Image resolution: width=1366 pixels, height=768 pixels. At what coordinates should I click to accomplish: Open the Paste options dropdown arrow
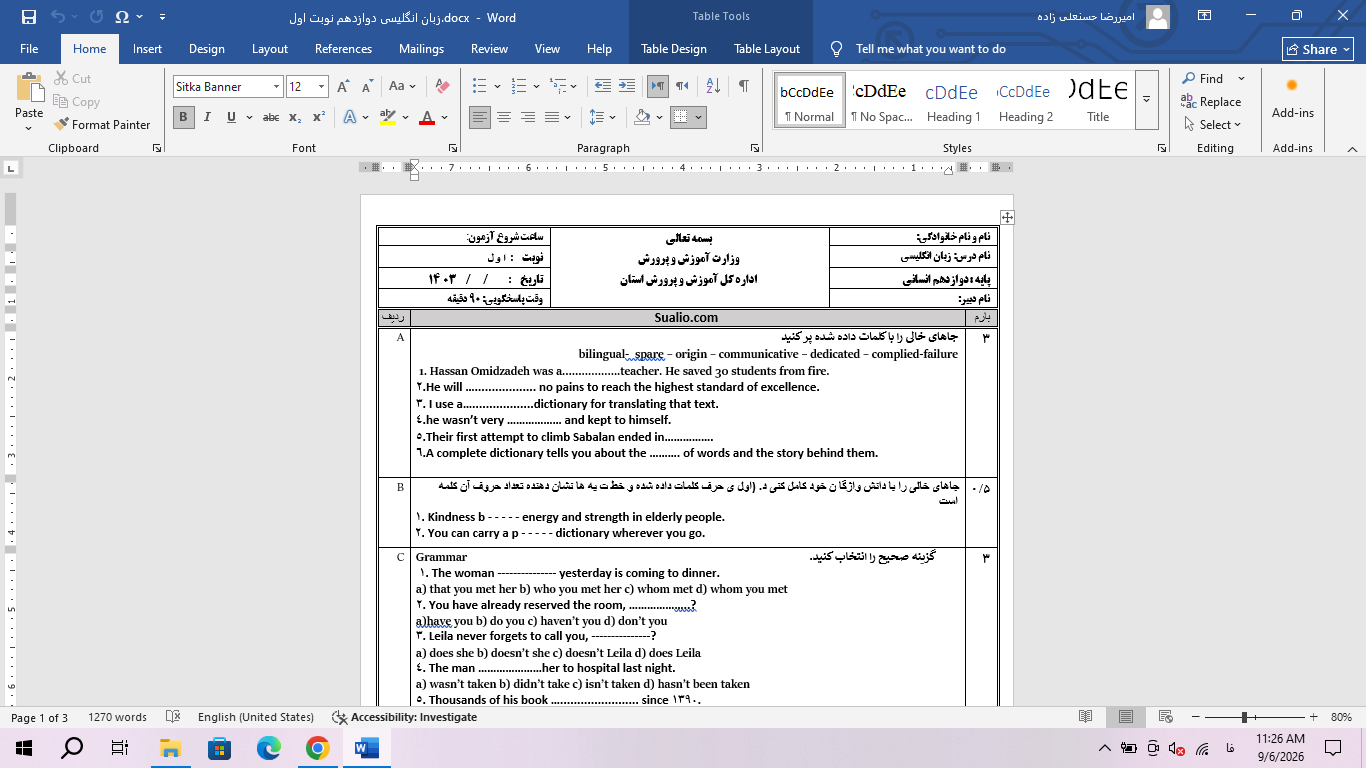click(29, 129)
